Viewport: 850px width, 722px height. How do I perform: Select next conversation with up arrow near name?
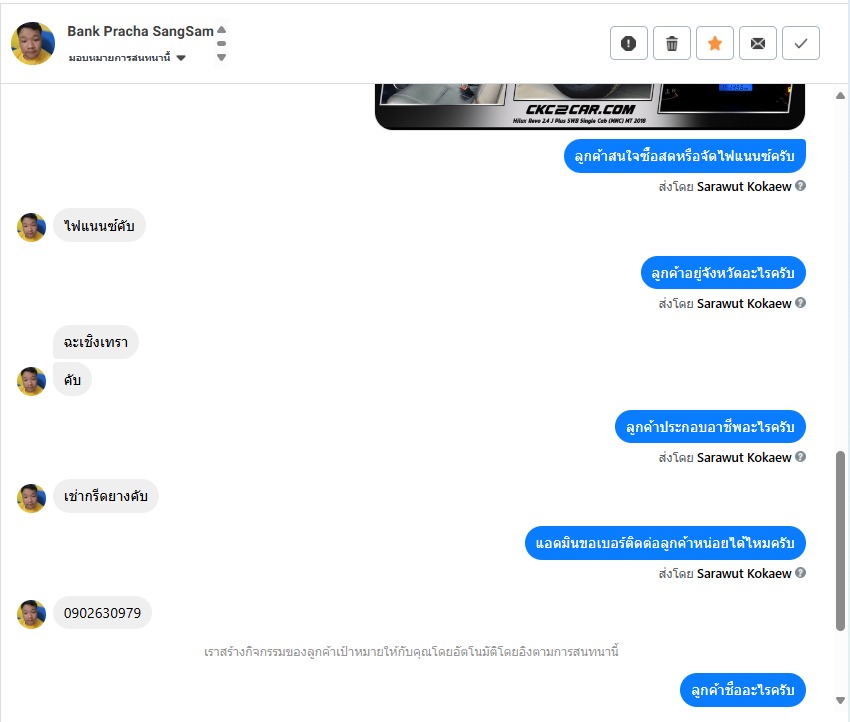[221, 30]
